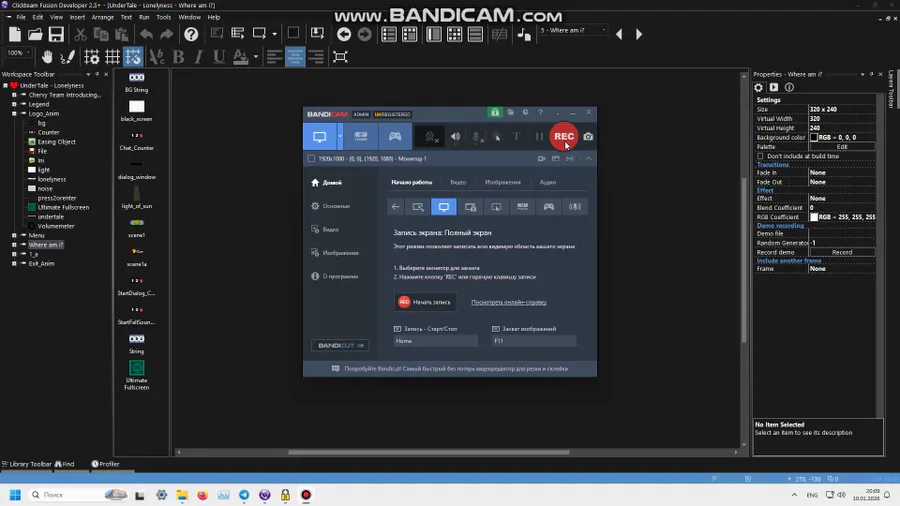Jump to next frame using right triangle
Image resolution: width=900 pixels, height=506 pixels.
point(639,34)
